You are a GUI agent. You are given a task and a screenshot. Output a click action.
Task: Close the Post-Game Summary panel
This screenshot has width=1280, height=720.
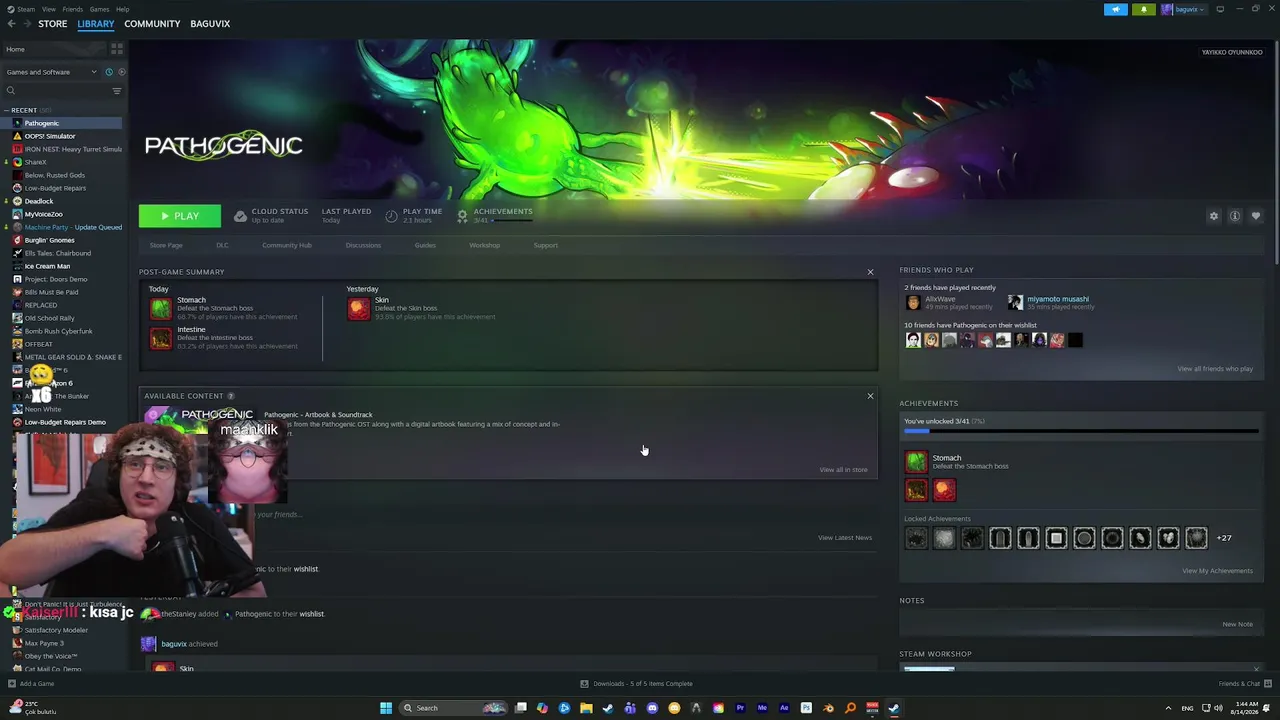pos(870,272)
